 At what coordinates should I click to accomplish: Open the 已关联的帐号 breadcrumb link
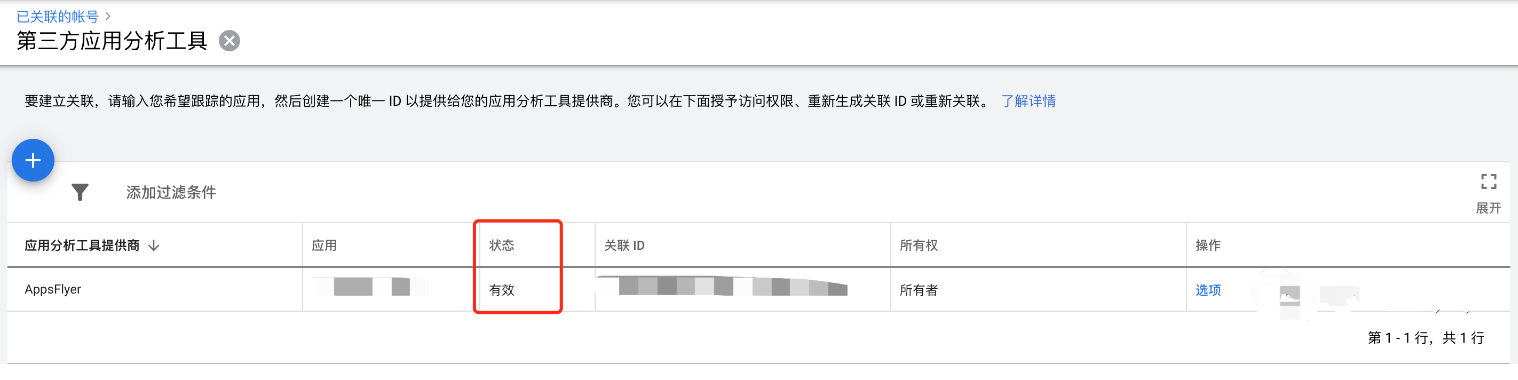(58, 15)
